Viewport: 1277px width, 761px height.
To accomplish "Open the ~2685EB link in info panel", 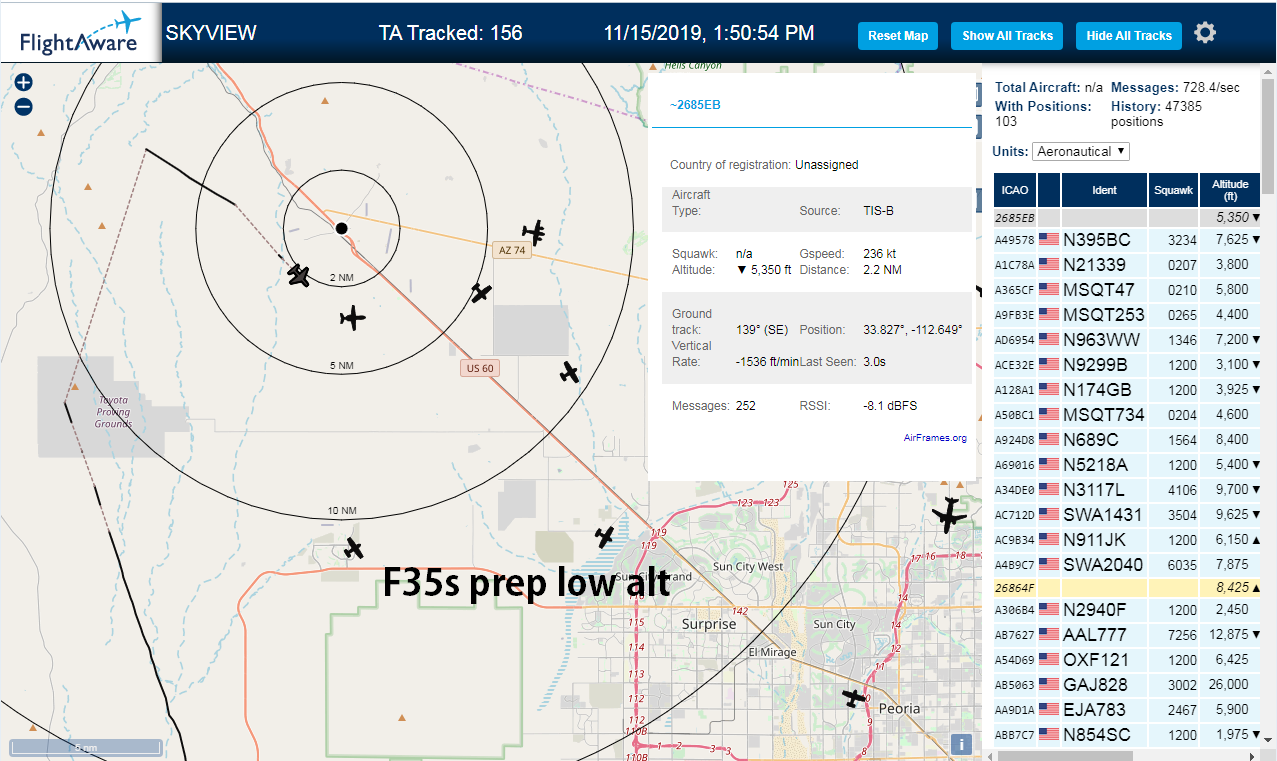I will 695,104.
